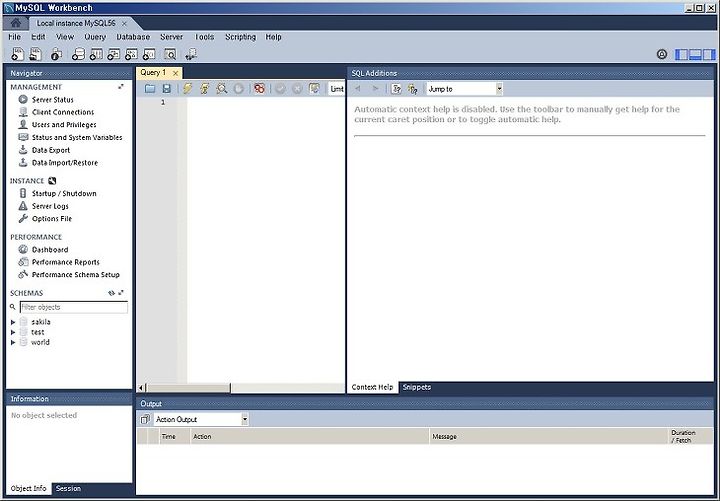
Task: Select the Object Info tab
Action: tap(28, 489)
